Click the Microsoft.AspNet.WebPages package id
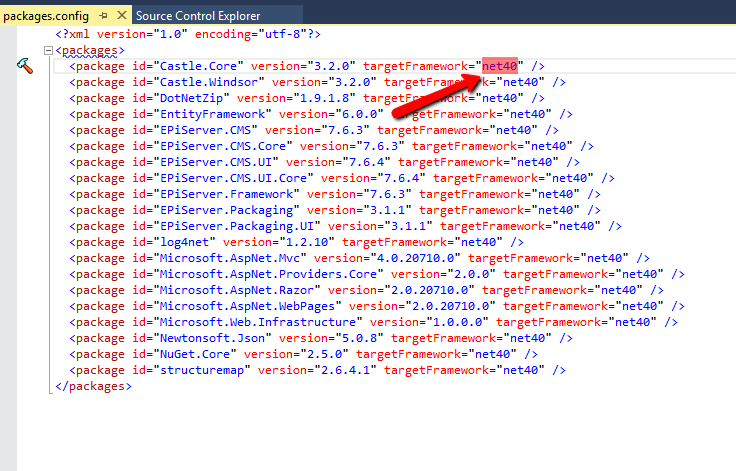736x471 pixels. click(247, 306)
